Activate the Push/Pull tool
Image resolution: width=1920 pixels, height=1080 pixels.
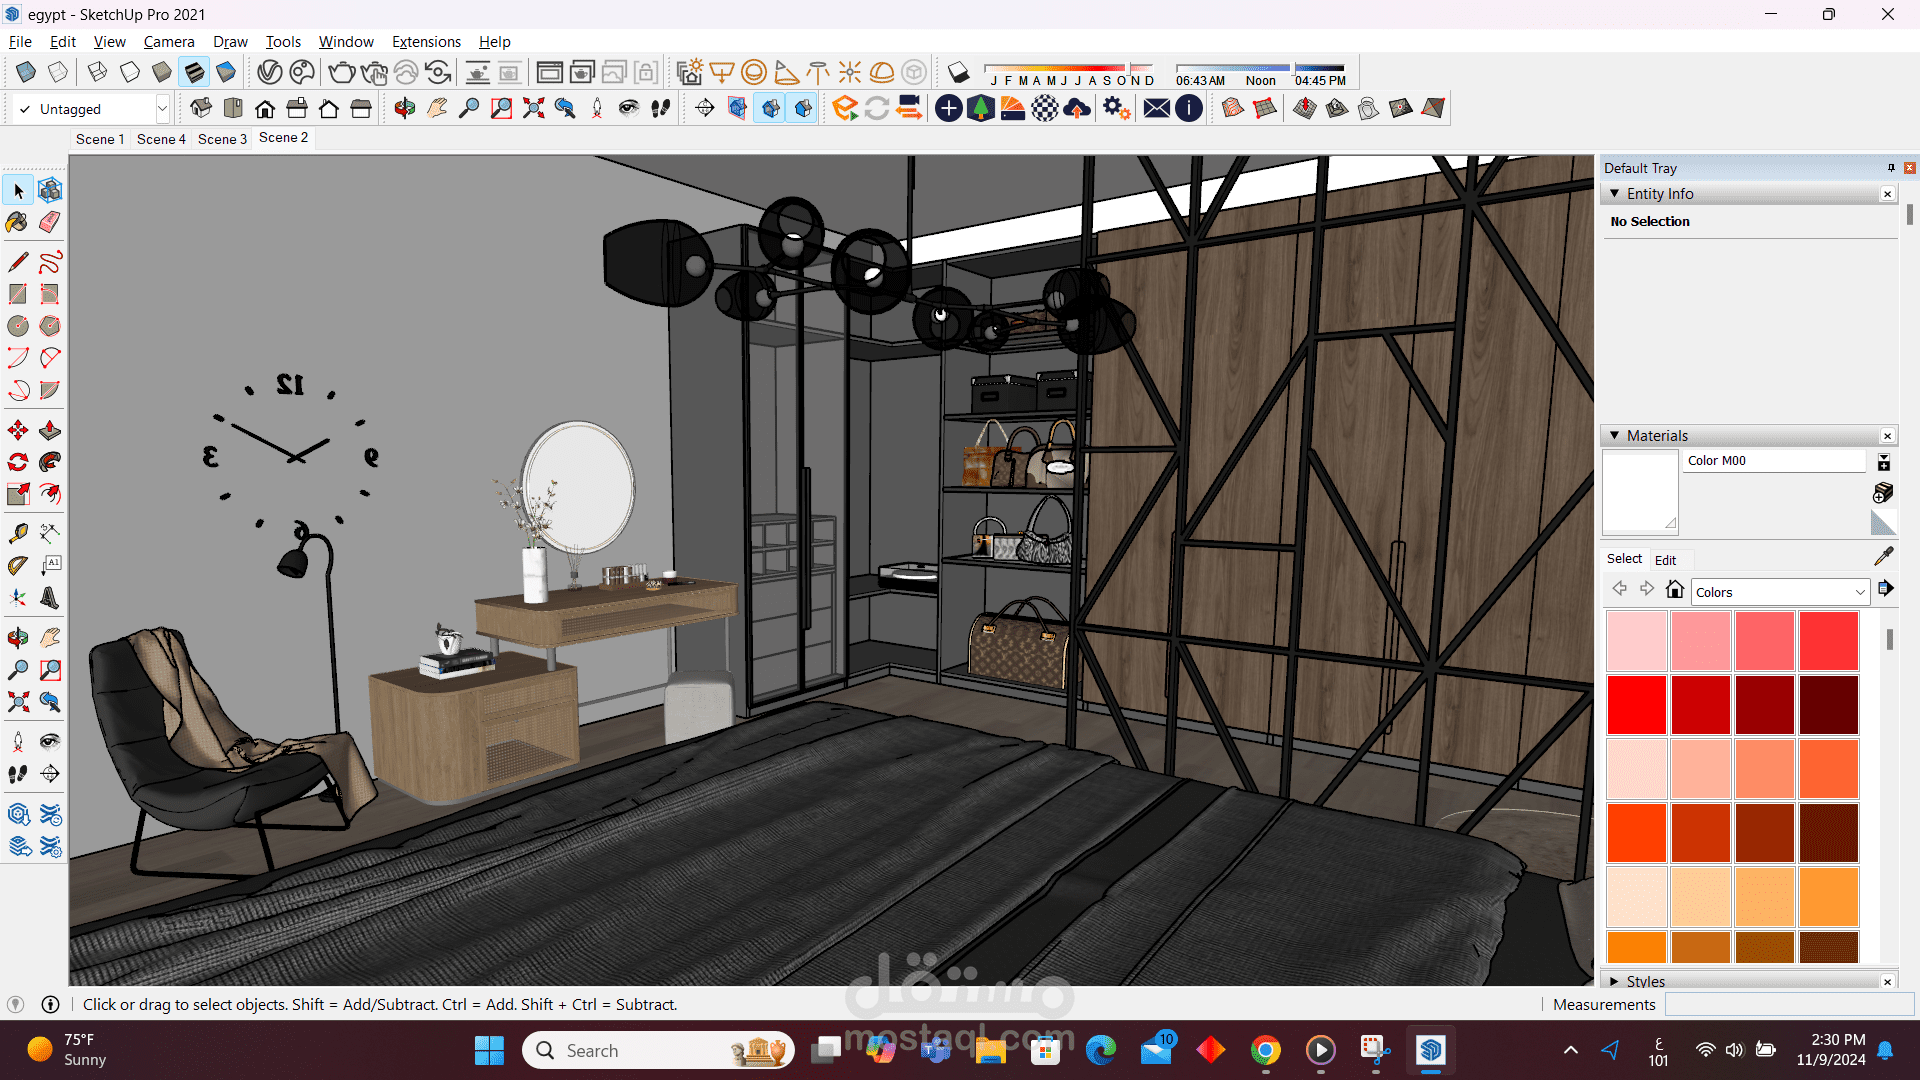(x=50, y=430)
